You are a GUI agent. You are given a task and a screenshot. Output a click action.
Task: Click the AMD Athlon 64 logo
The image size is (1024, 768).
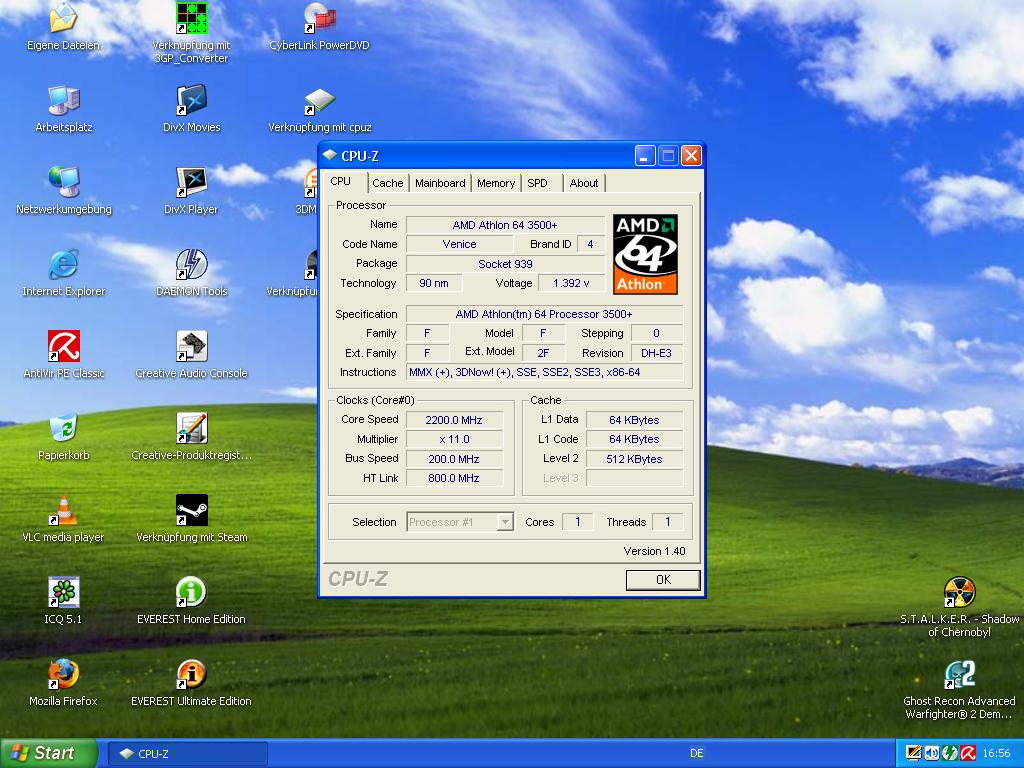[x=645, y=254]
